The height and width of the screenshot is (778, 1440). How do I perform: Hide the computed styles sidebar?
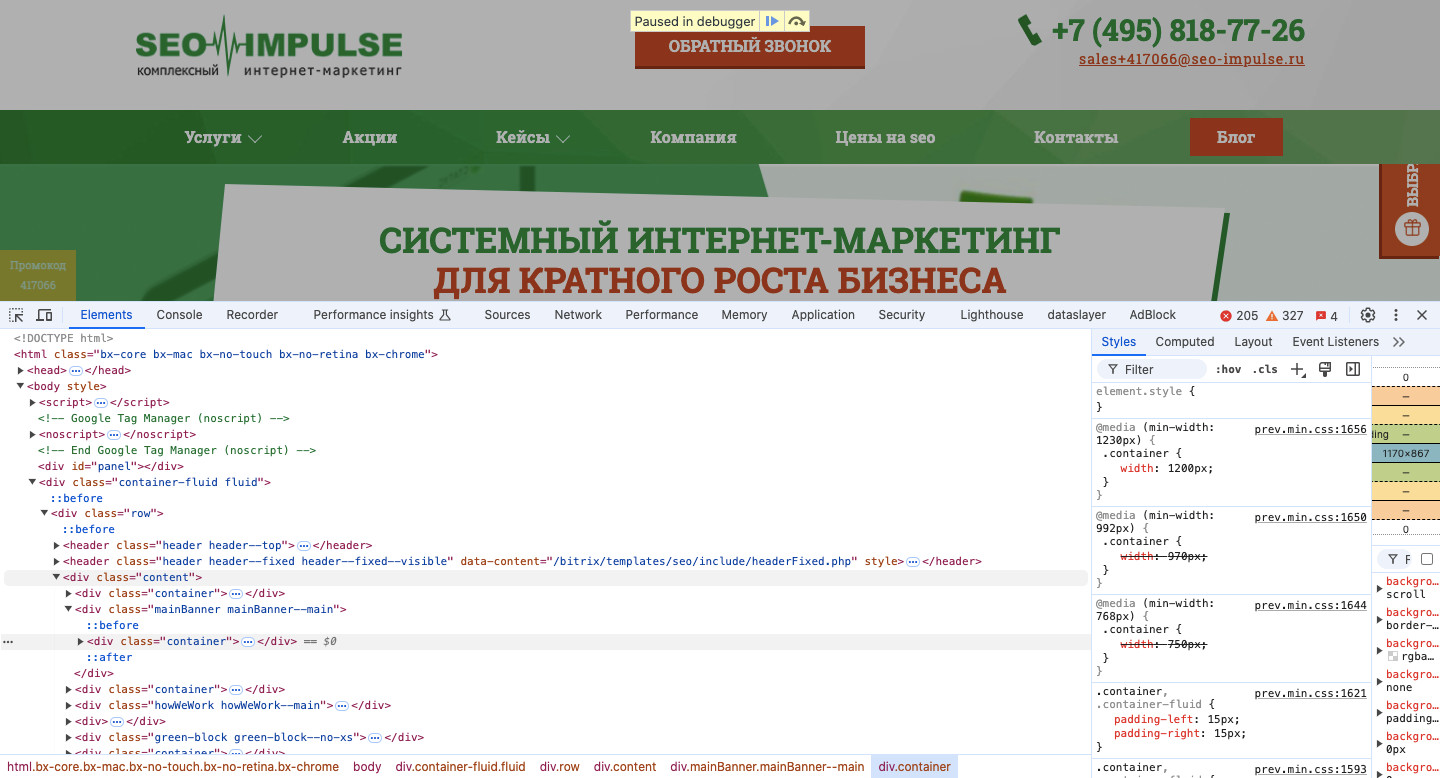pos(1353,369)
